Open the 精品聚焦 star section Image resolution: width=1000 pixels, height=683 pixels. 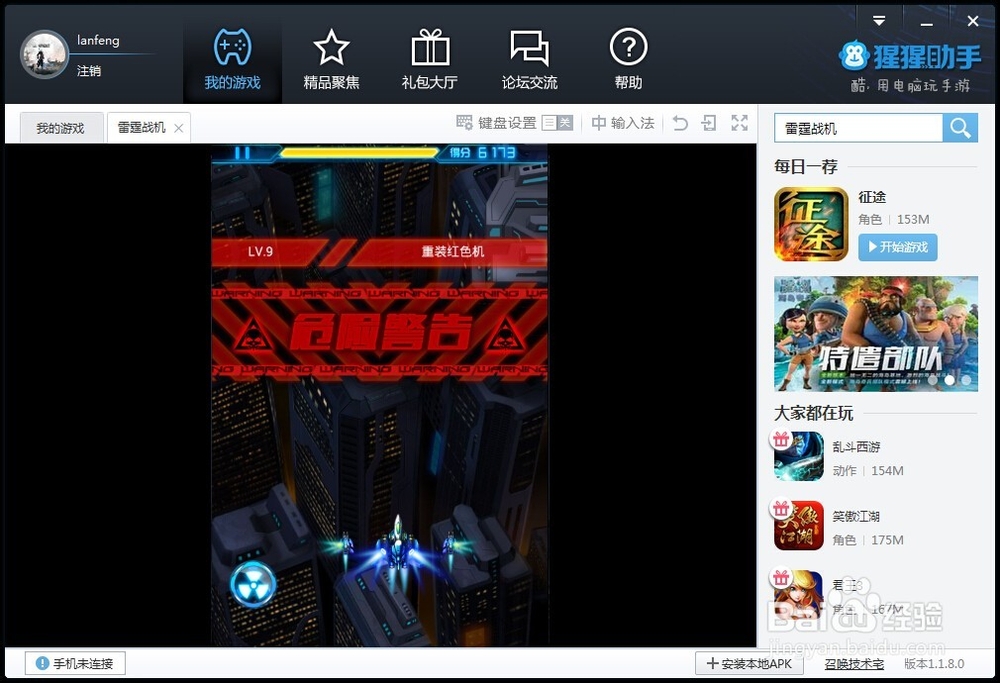331,59
